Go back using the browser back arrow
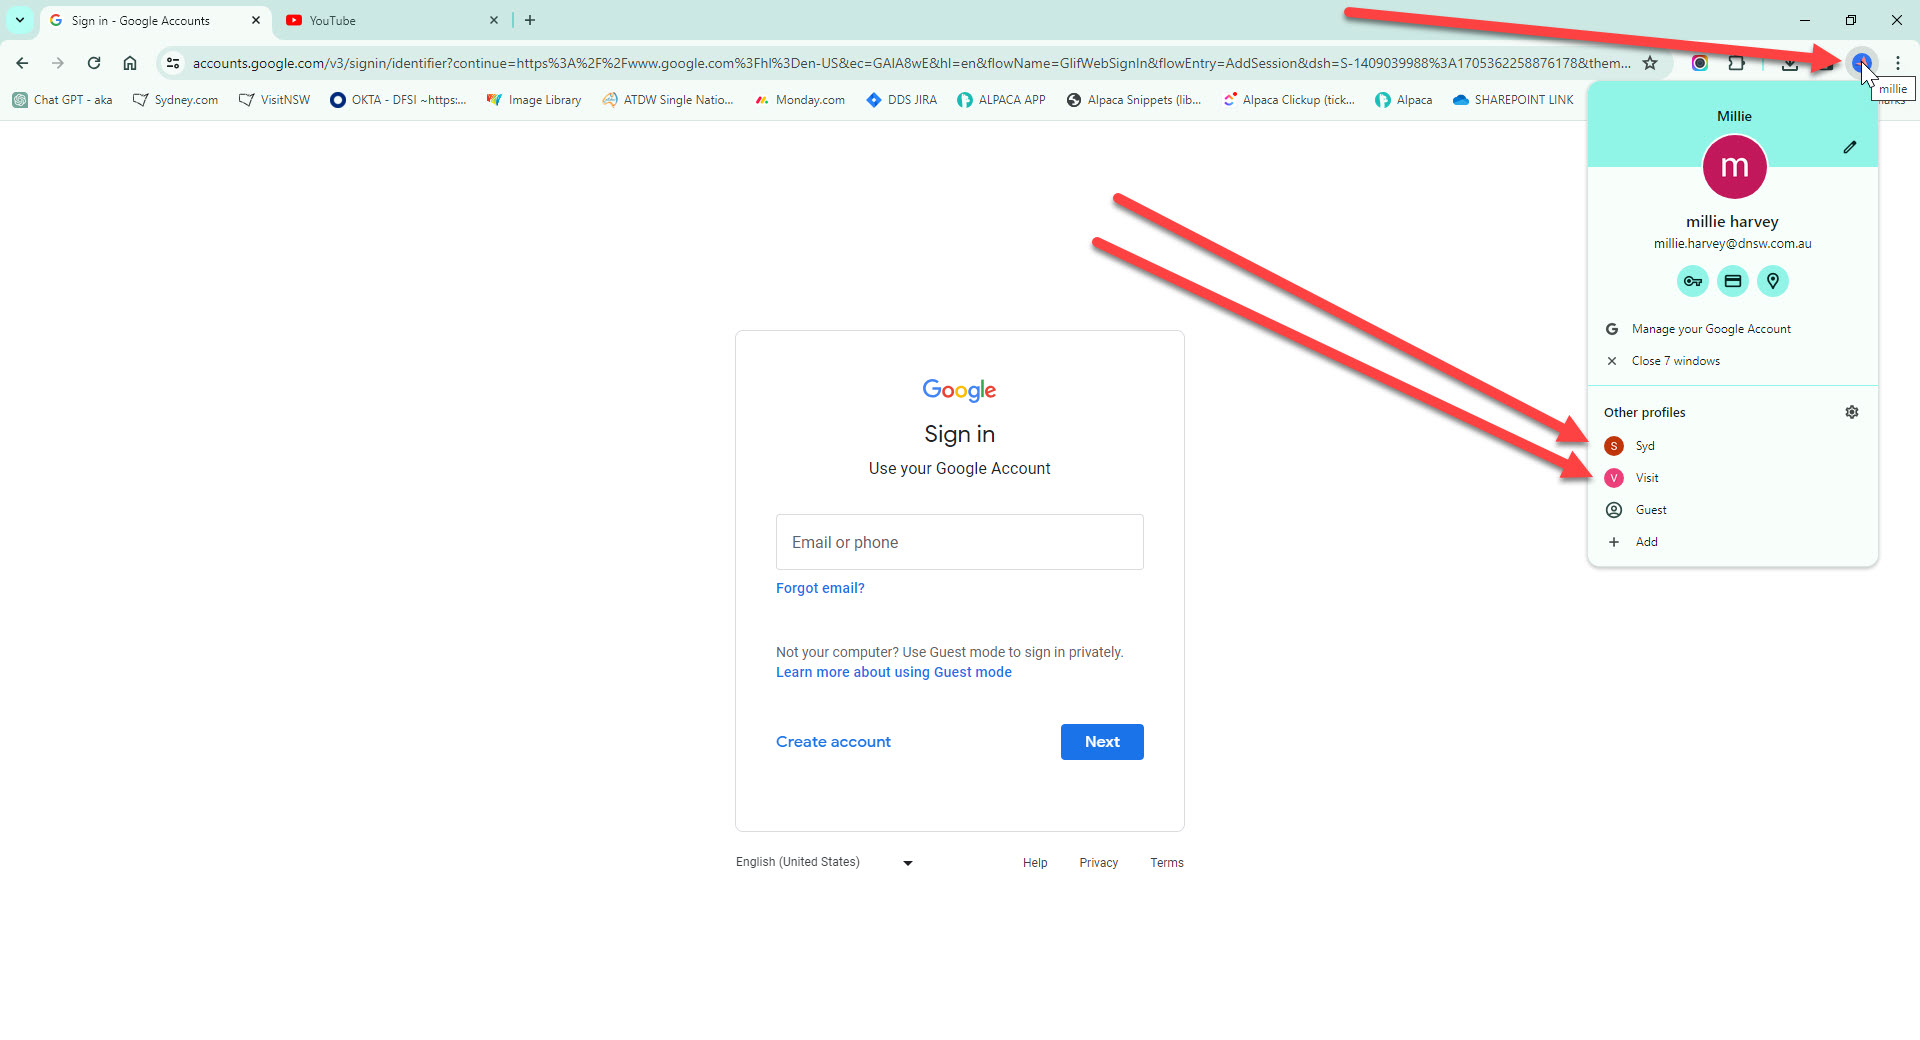 (x=22, y=63)
